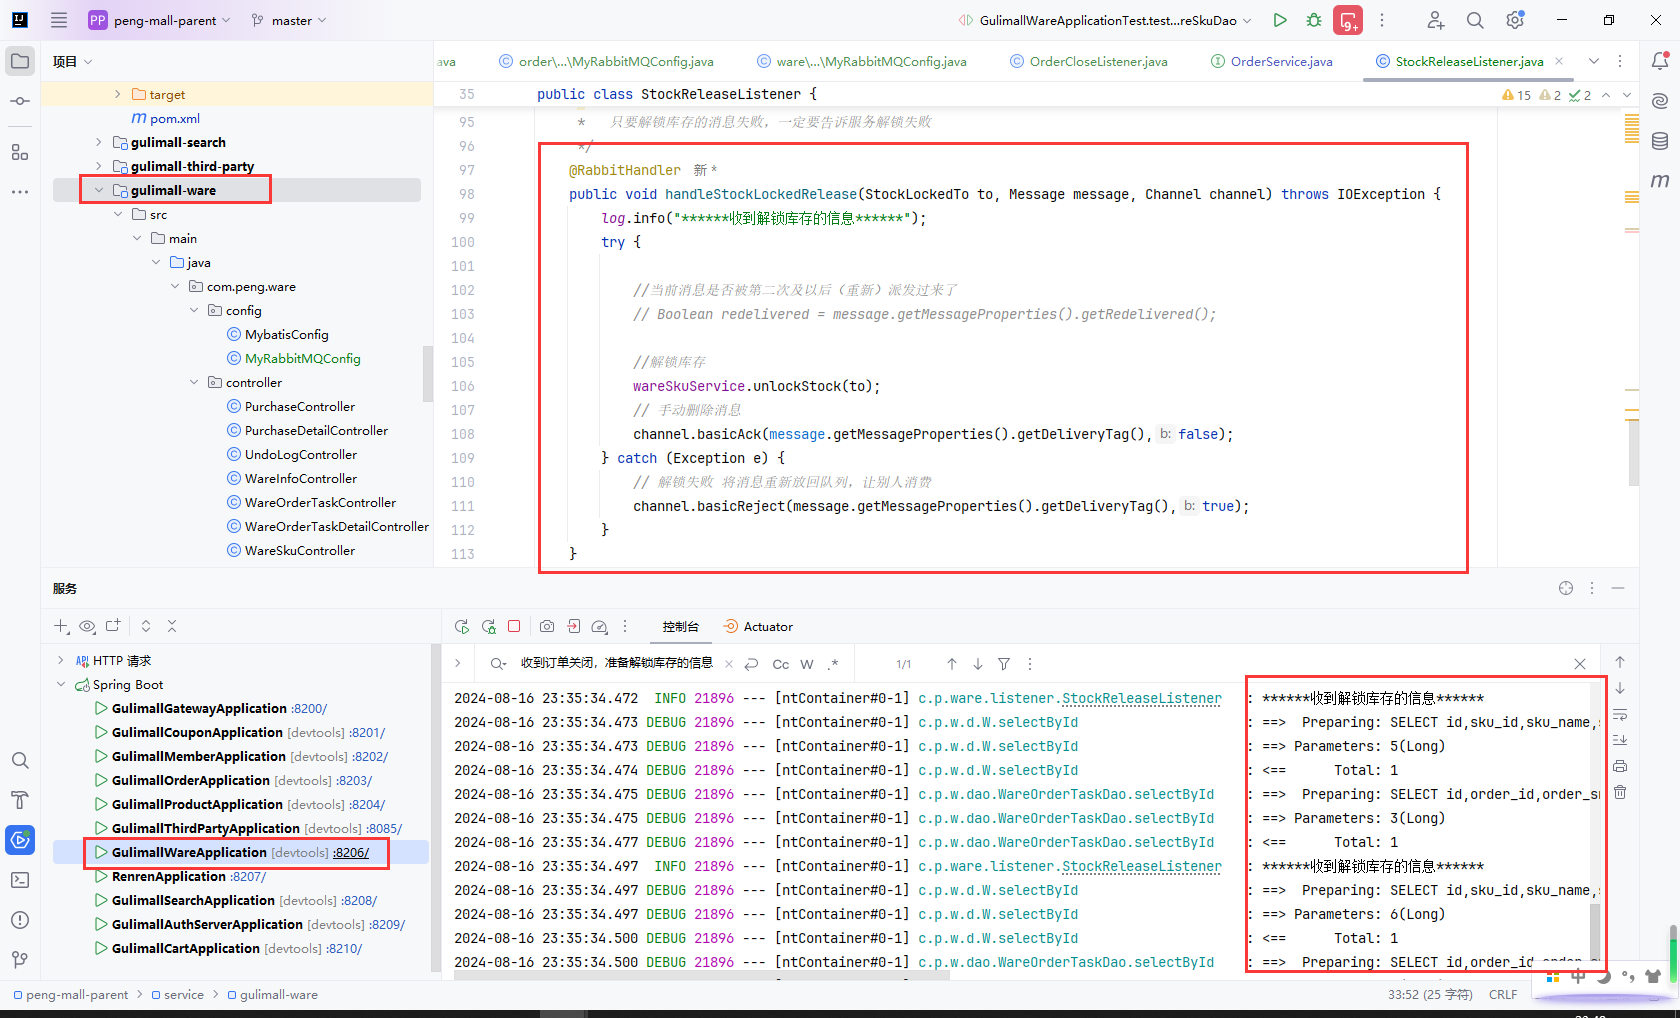Toggle whole words W option in search
The width and height of the screenshot is (1680, 1018).
(807, 664)
